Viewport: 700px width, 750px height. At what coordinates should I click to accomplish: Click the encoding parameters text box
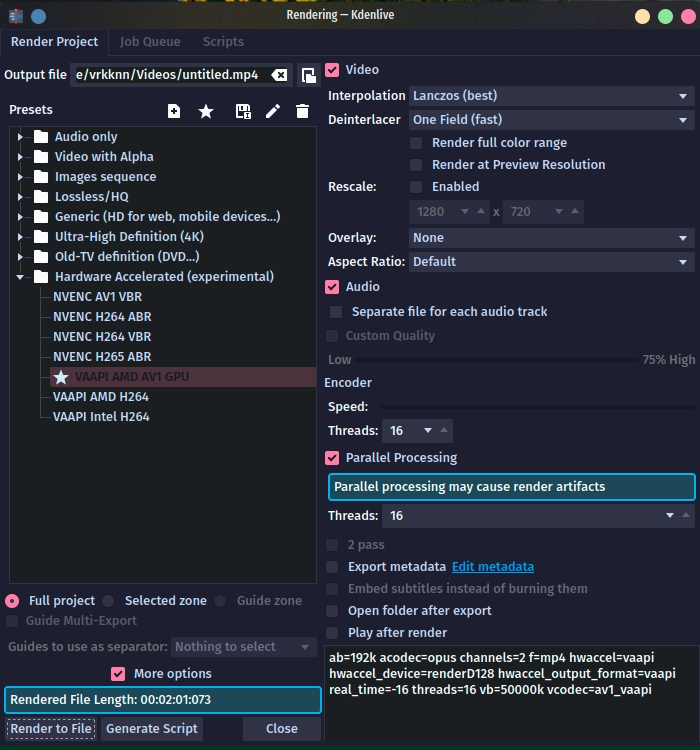(x=511, y=694)
